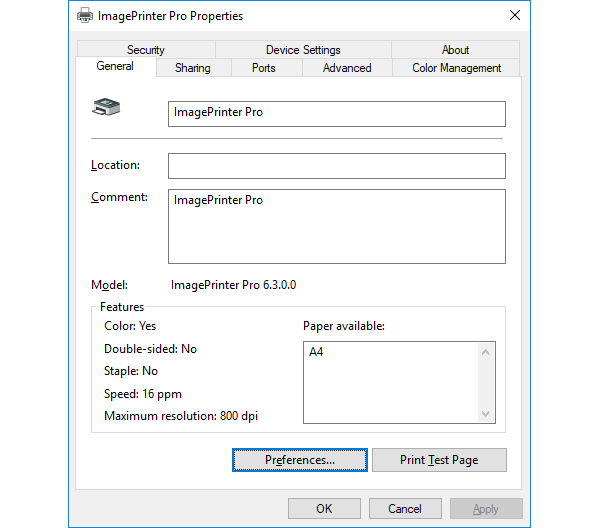
Task: Click the printer name input field
Action: (337, 114)
